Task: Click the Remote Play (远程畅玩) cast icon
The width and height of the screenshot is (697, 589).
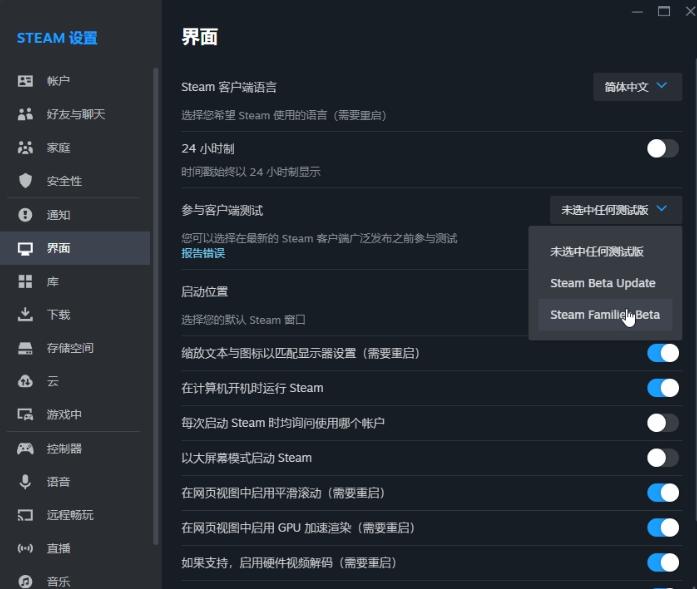Action: tap(25, 515)
